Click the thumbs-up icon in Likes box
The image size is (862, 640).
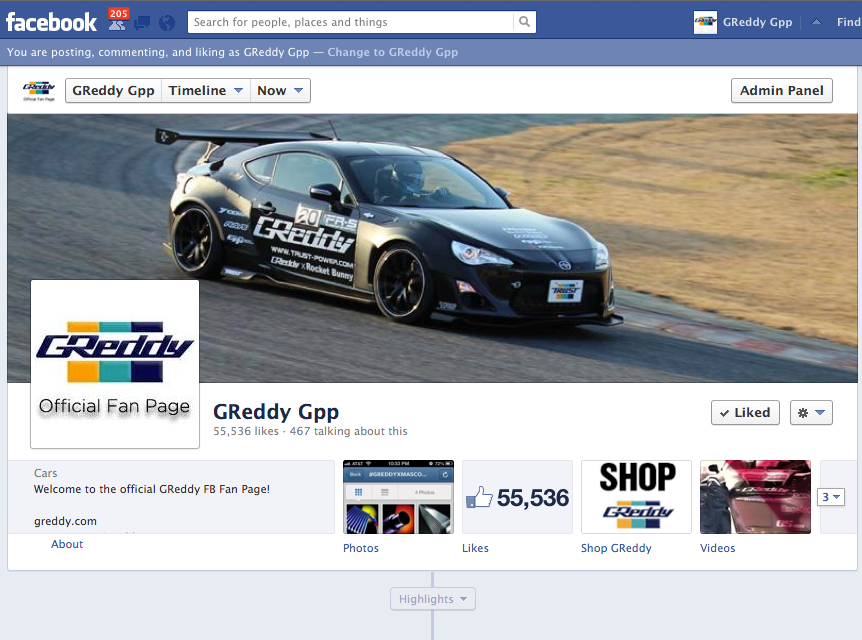point(479,498)
